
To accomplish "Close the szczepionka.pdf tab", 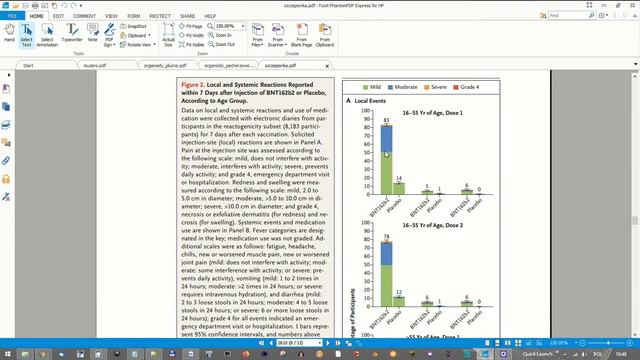I will tap(327, 66).
